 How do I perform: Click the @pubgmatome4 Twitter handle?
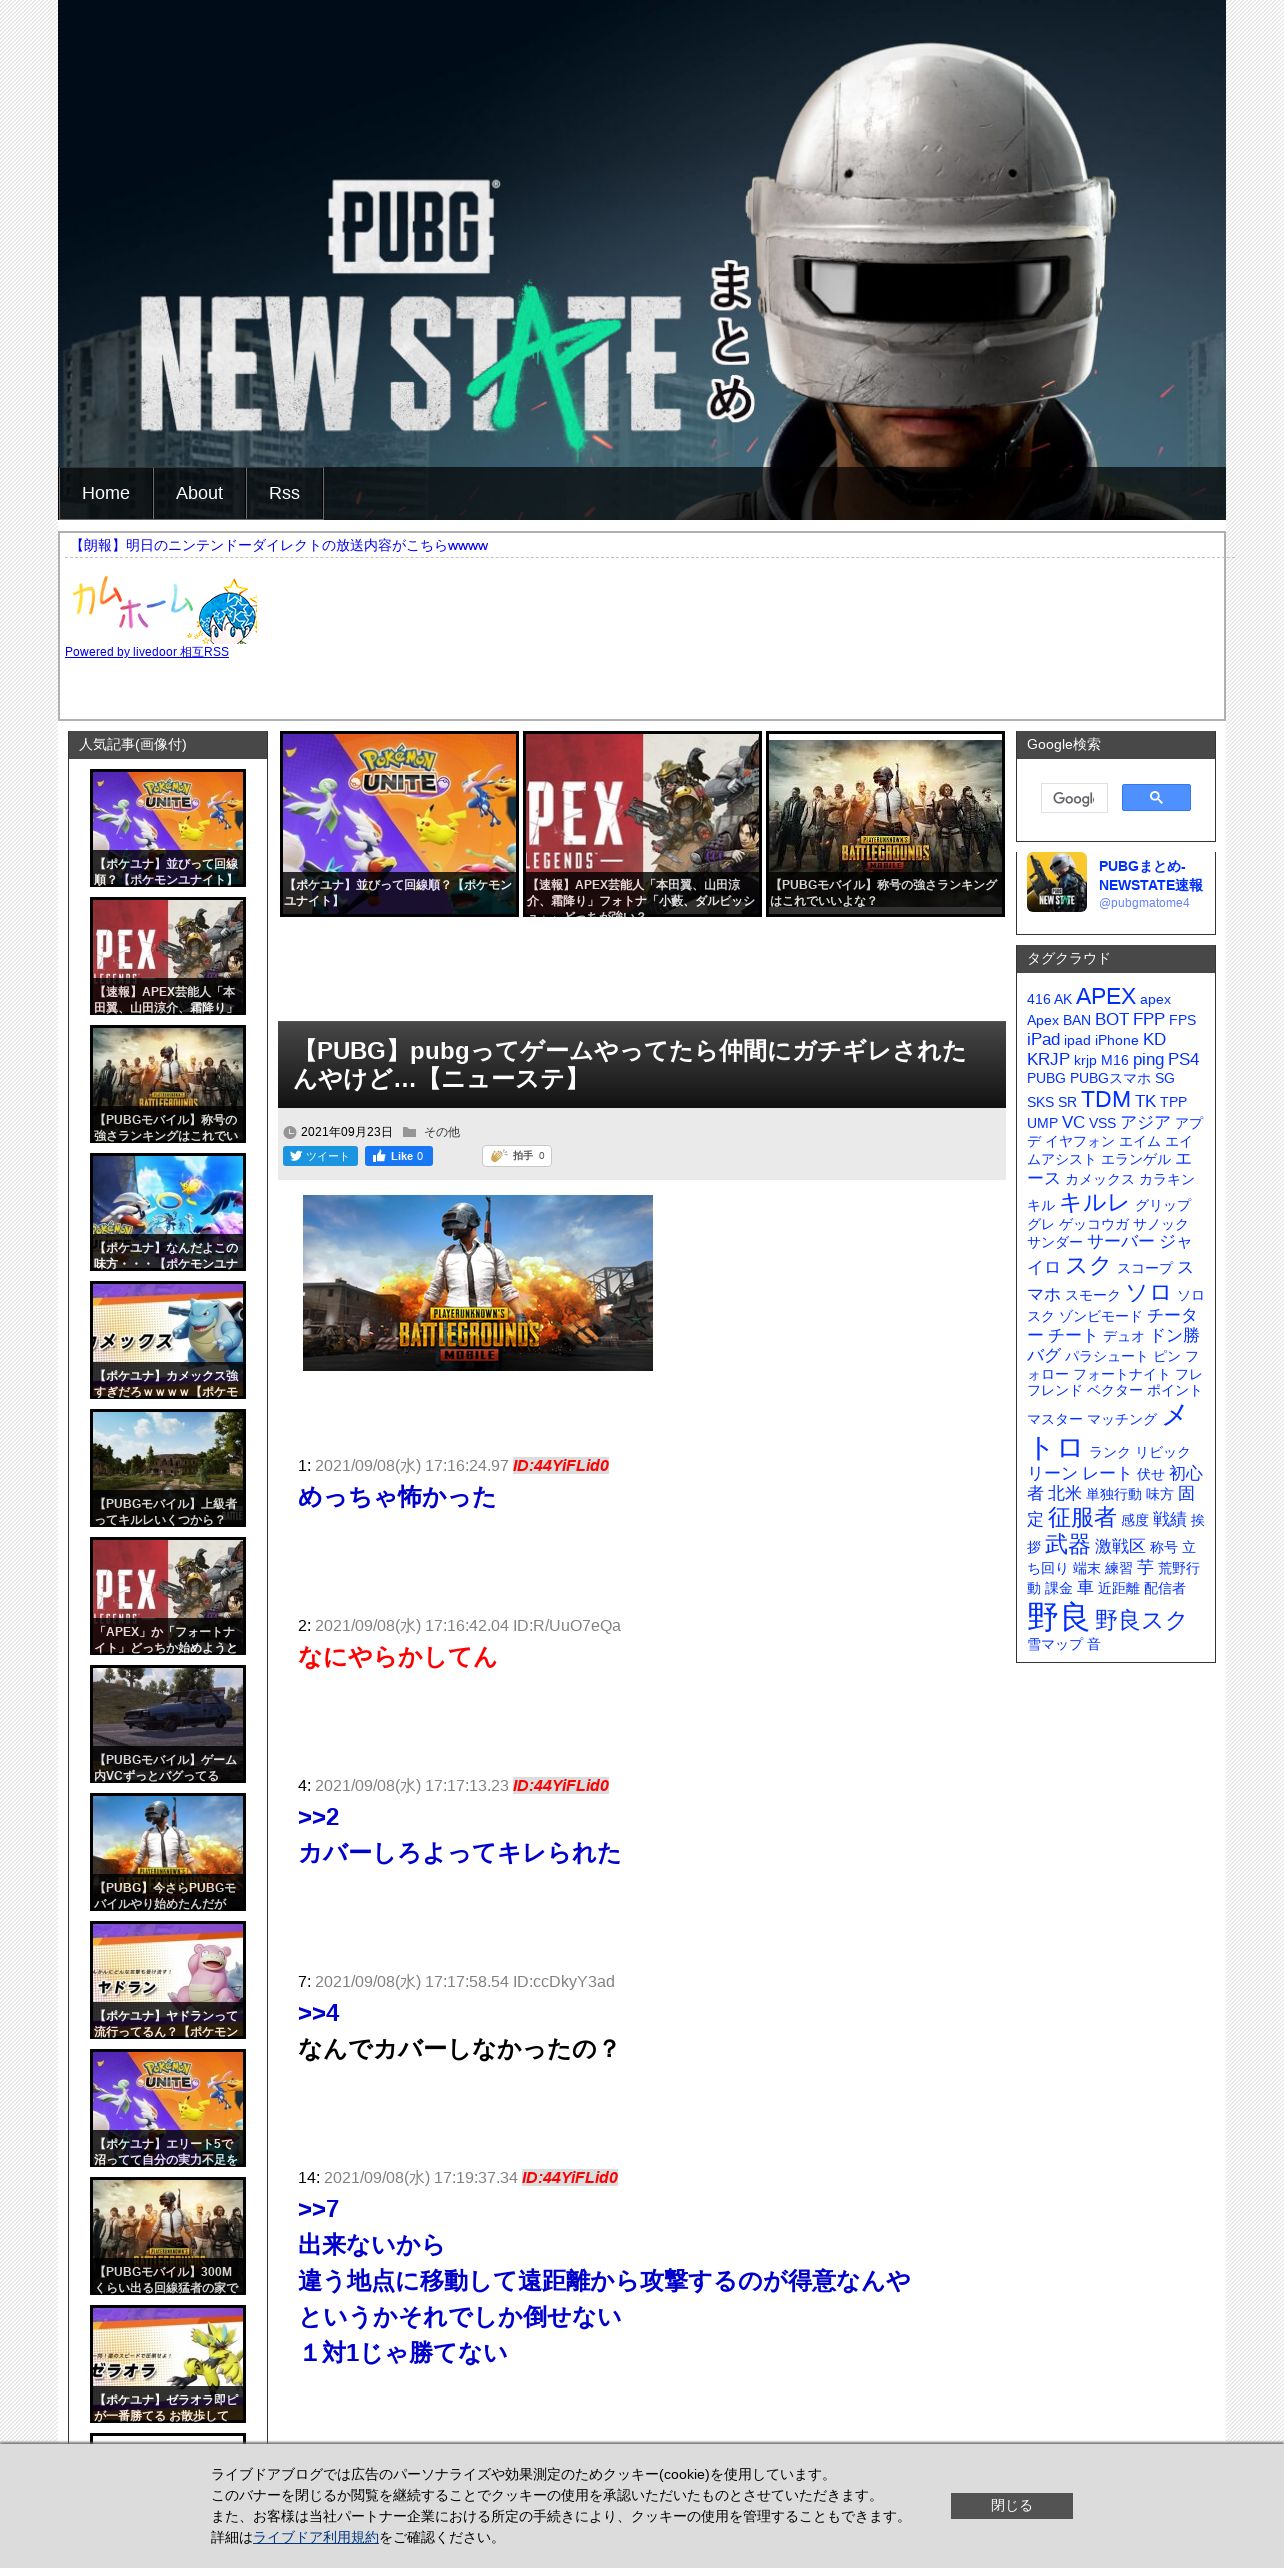pos(1144,903)
